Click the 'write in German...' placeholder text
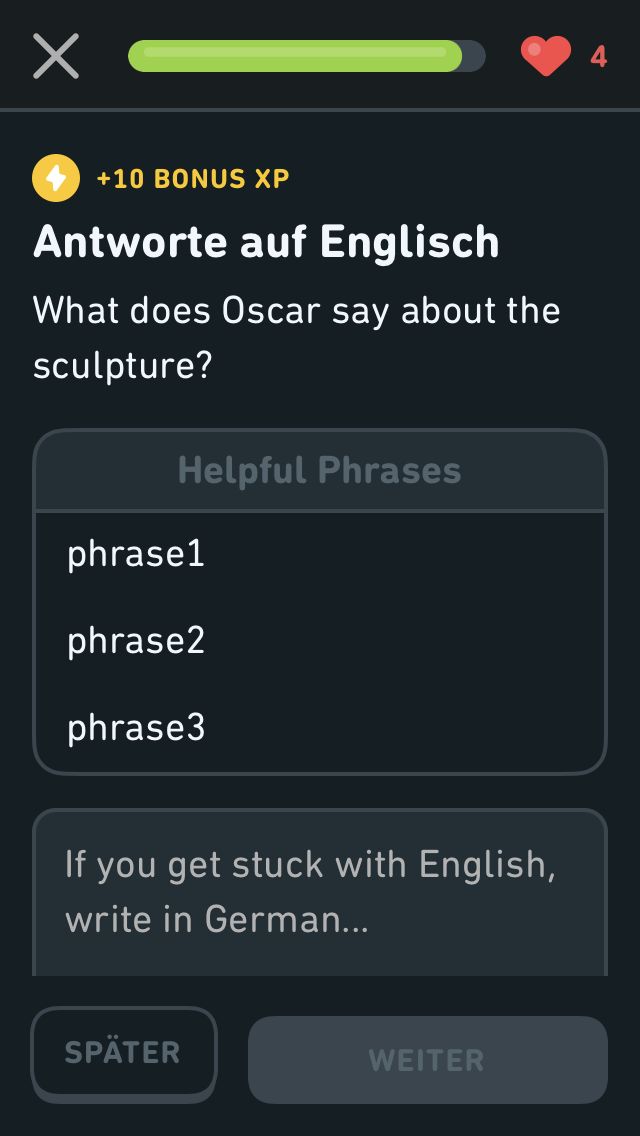The height and width of the screenshot is (1136, 640). [217, 920]
